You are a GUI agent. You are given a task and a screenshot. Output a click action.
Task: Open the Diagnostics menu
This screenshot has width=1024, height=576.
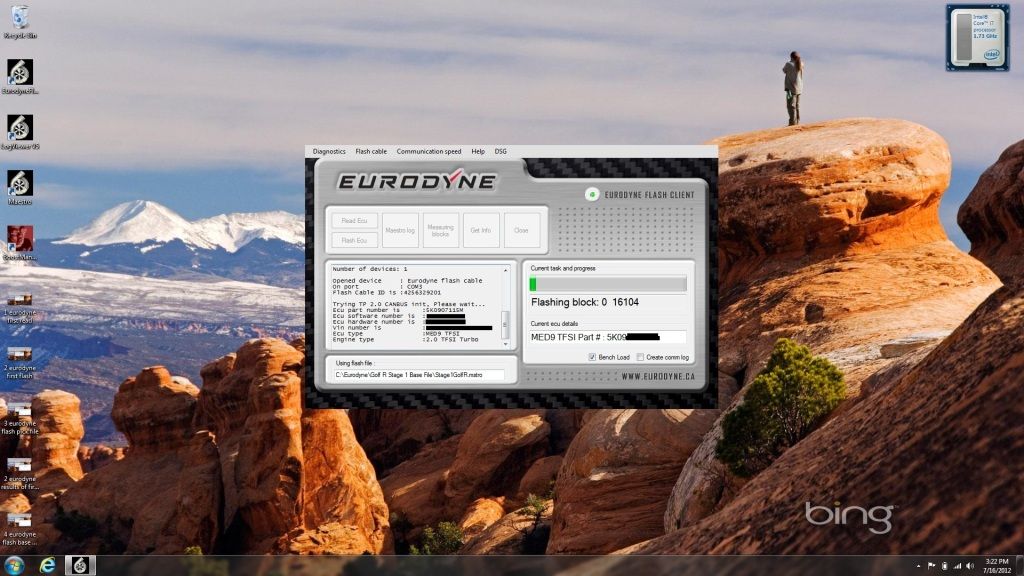coord(329,152)
